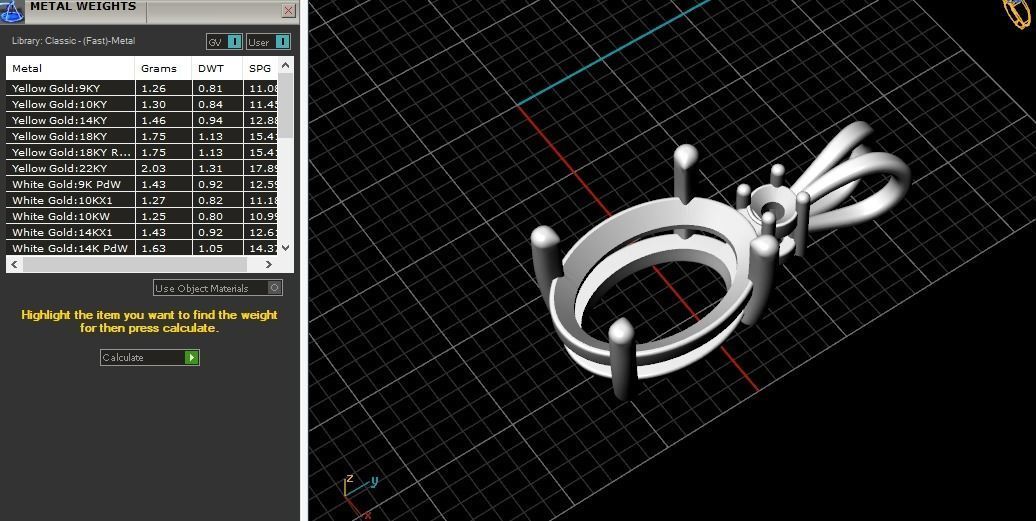Select the White Gold:14KX1 row
This screenshot has height=521, width=1036.
(141, 232)
